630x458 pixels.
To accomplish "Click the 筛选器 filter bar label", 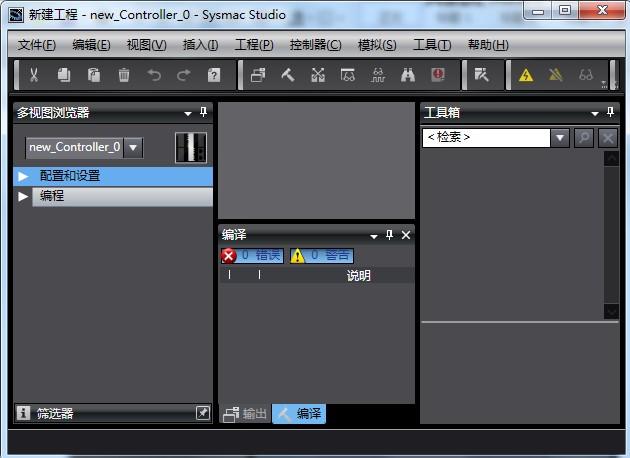I will coord(55,413).
